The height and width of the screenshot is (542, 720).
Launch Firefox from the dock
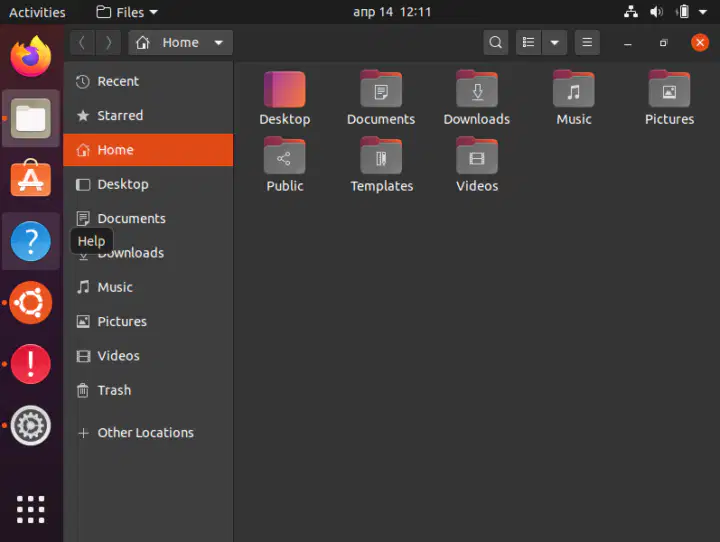click(31, 57)
